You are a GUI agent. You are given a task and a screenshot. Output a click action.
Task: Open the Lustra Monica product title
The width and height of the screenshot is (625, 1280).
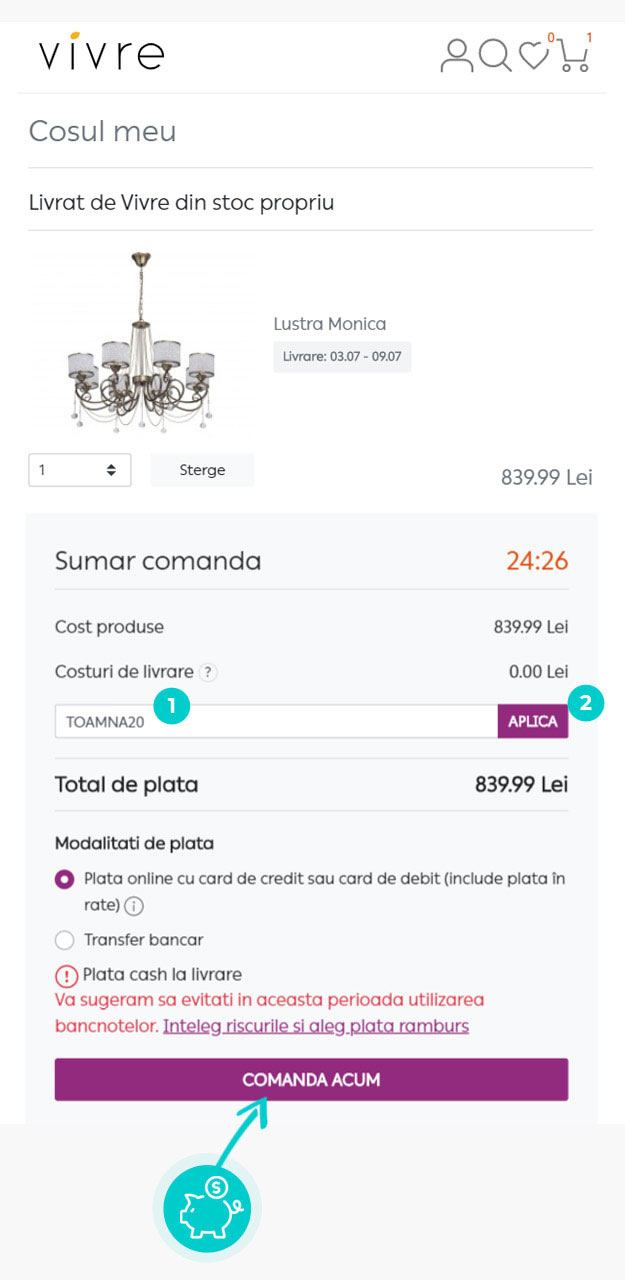[x=330, y=324]
